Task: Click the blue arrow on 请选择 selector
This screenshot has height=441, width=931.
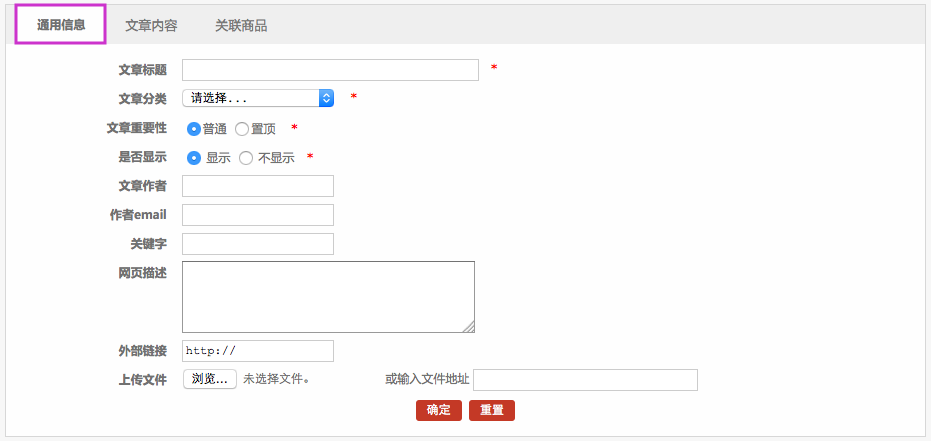Action: click(x=326, y=98)
